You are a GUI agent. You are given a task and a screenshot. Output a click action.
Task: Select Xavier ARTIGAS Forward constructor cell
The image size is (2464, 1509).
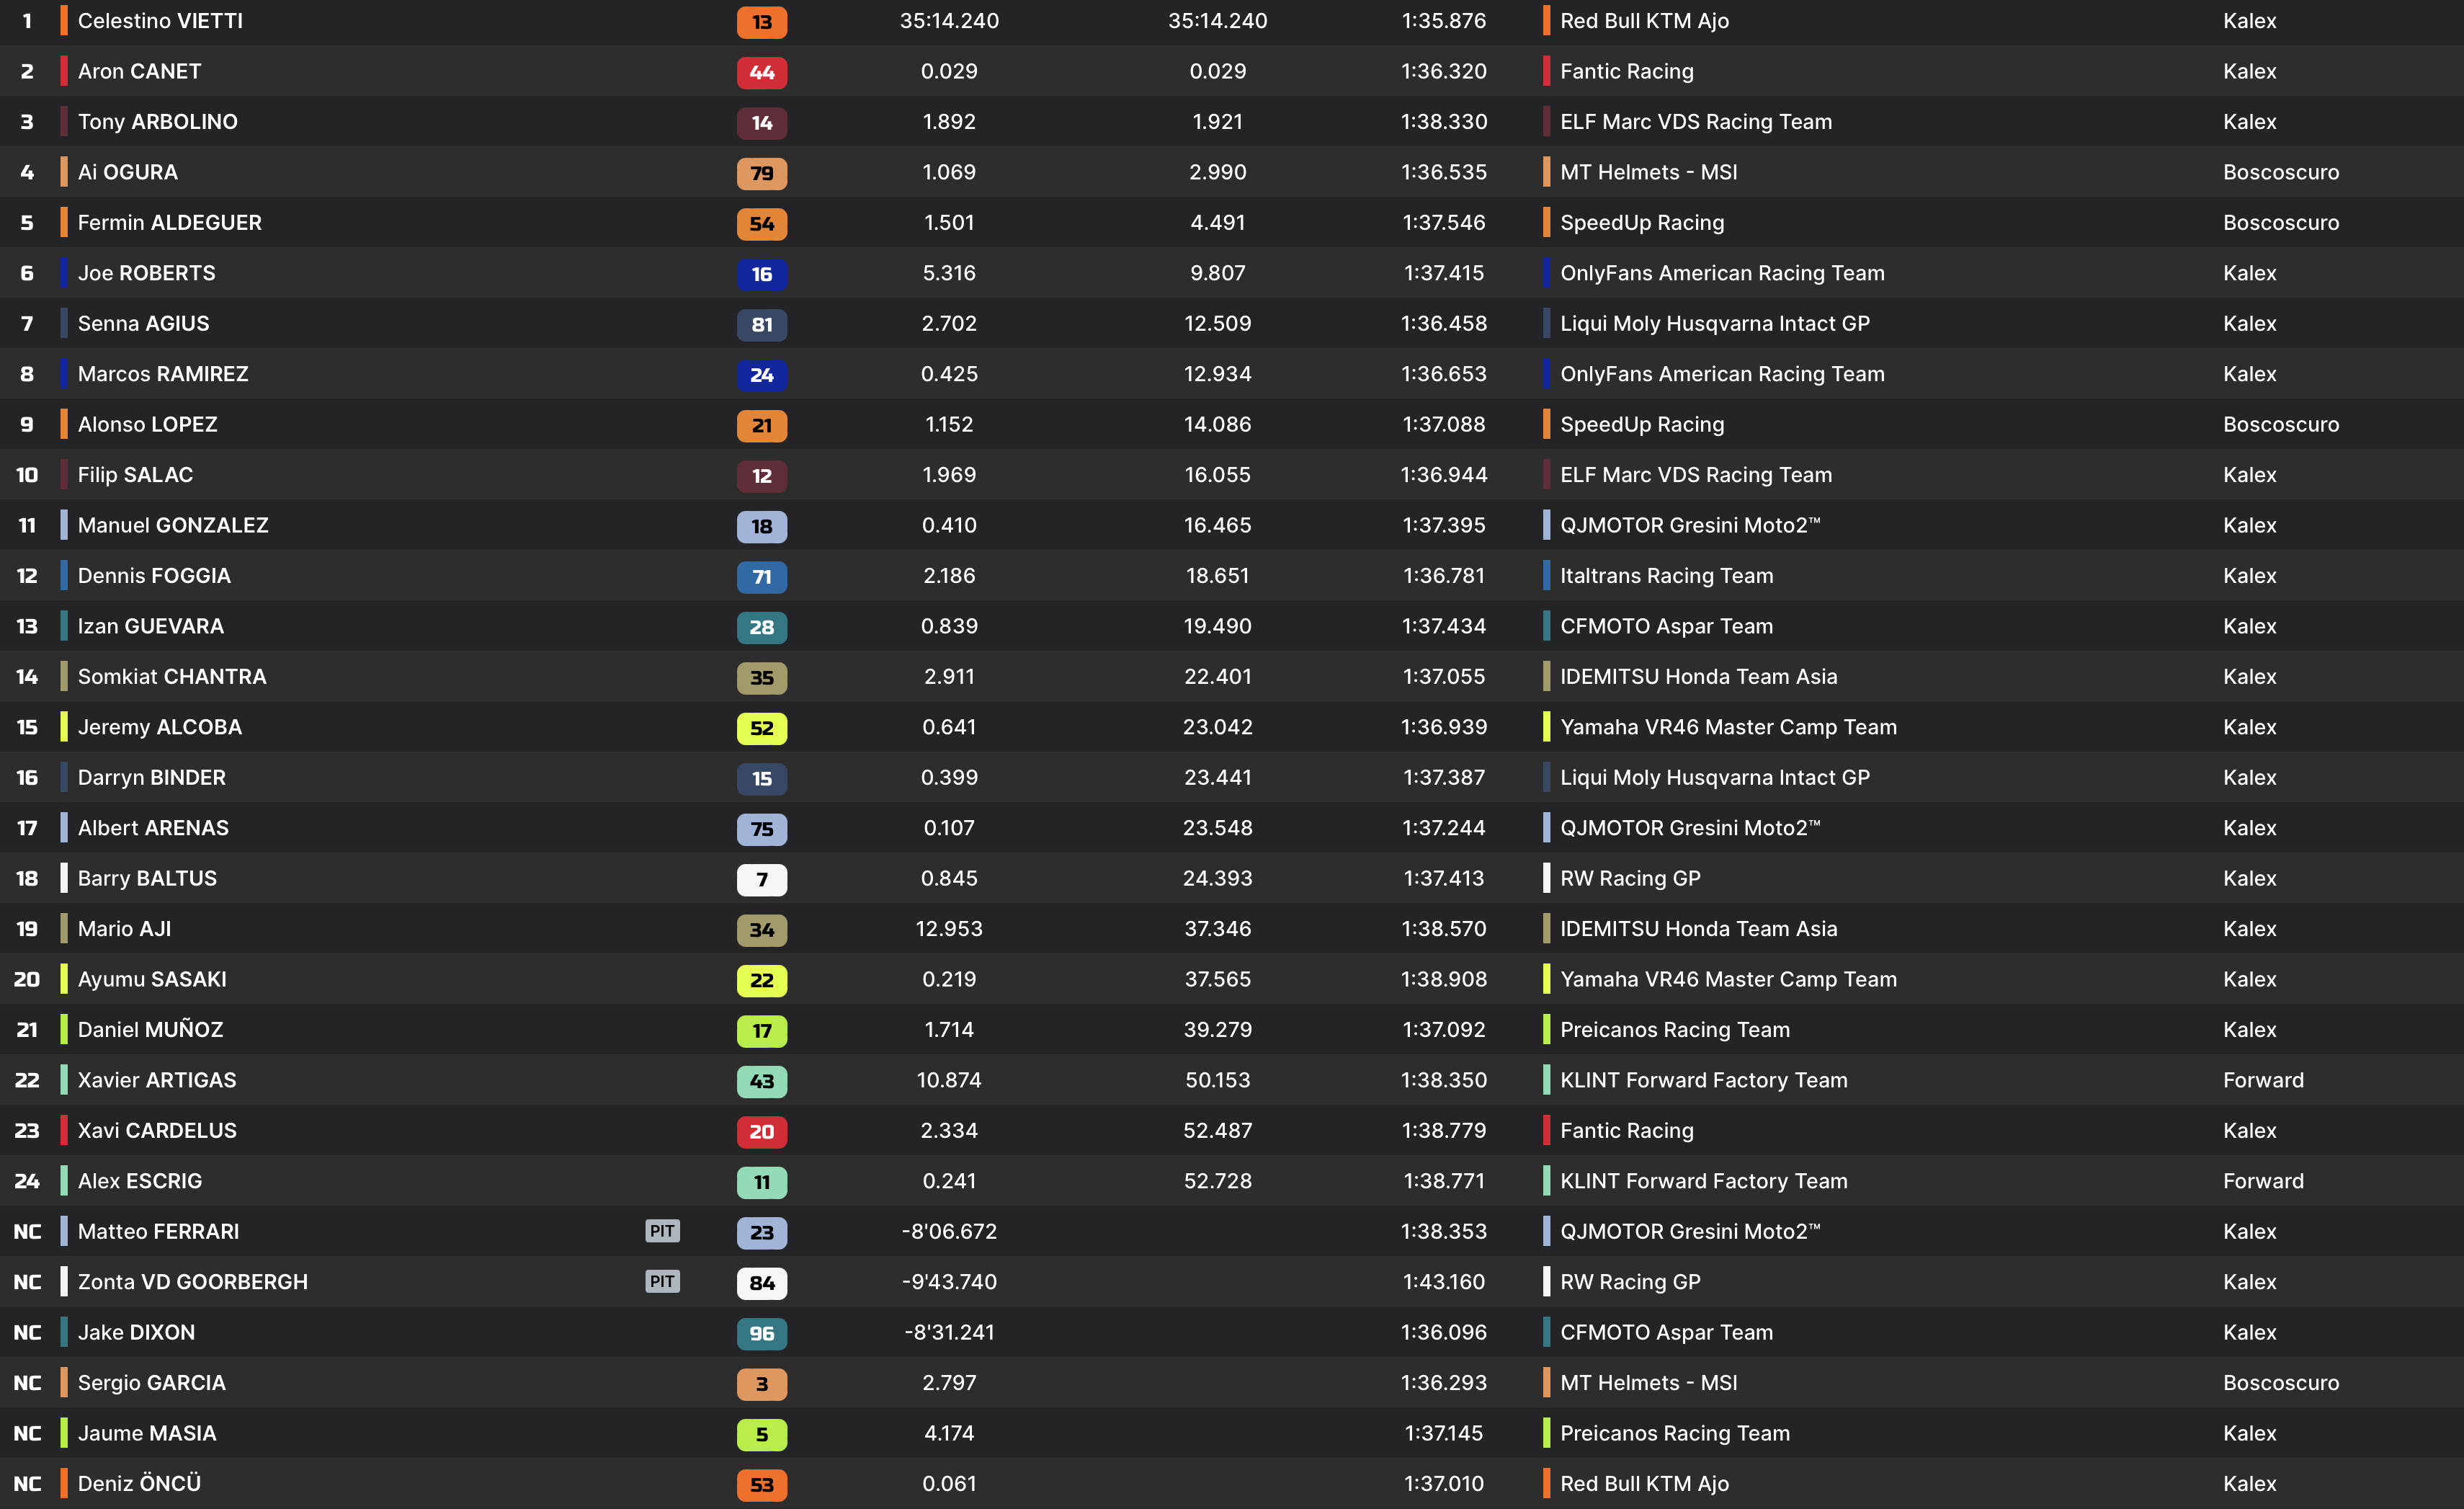[x=2263, y=1080]
